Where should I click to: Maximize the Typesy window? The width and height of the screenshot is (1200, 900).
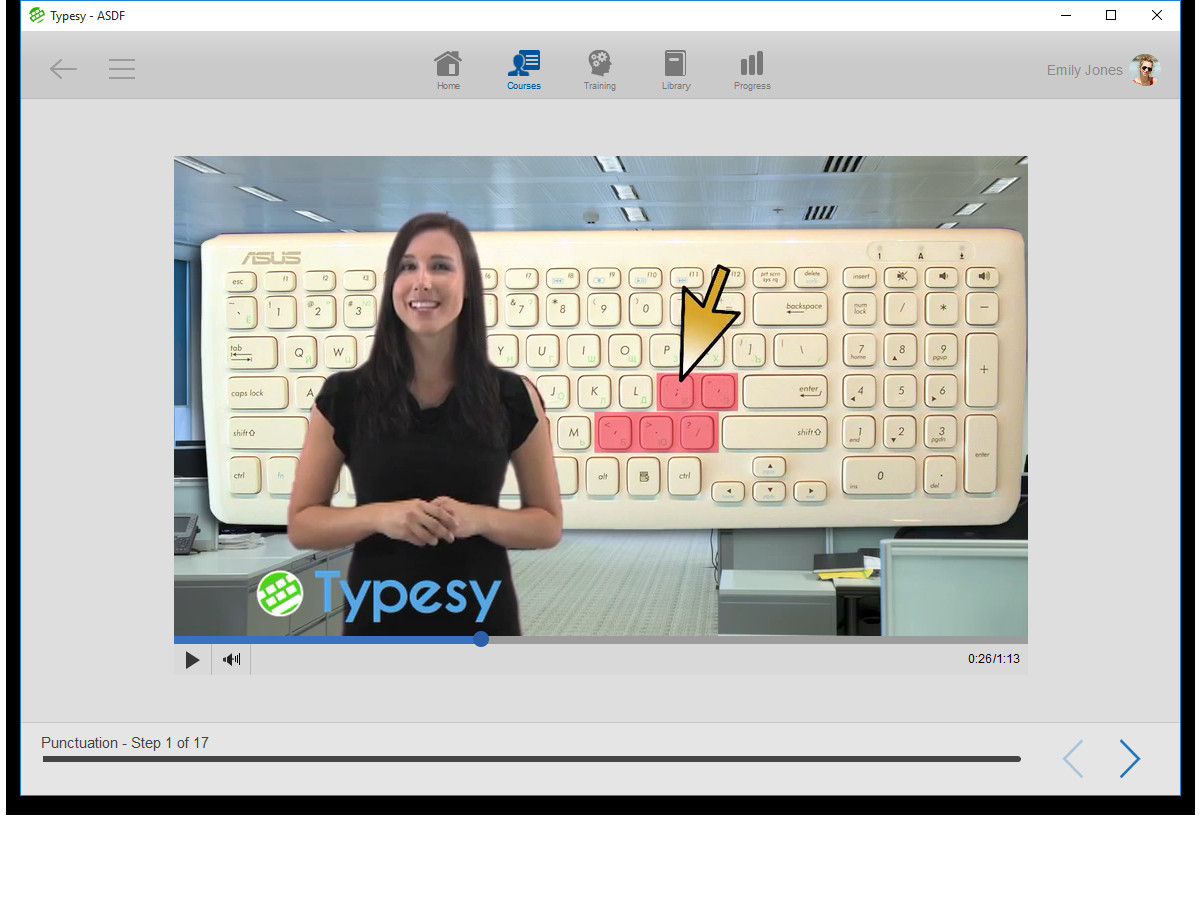pyautogui.click(x=1111, y=15)
